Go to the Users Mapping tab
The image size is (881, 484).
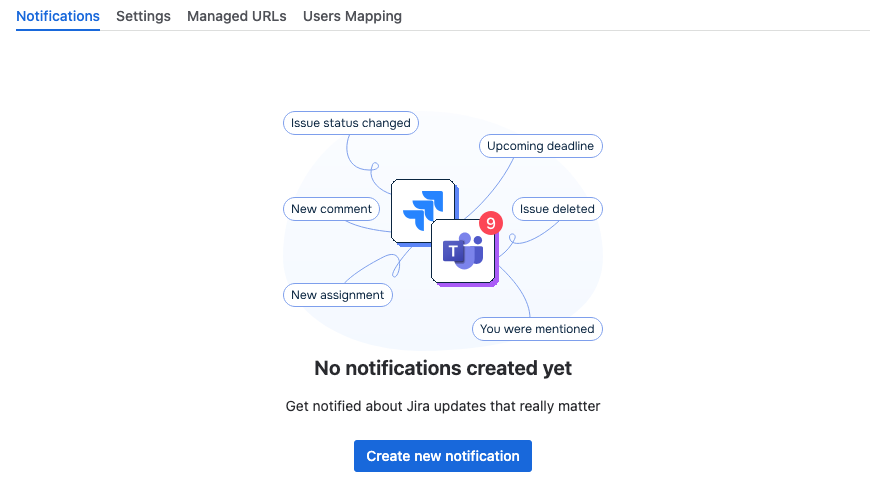click(x=352, y=16)
